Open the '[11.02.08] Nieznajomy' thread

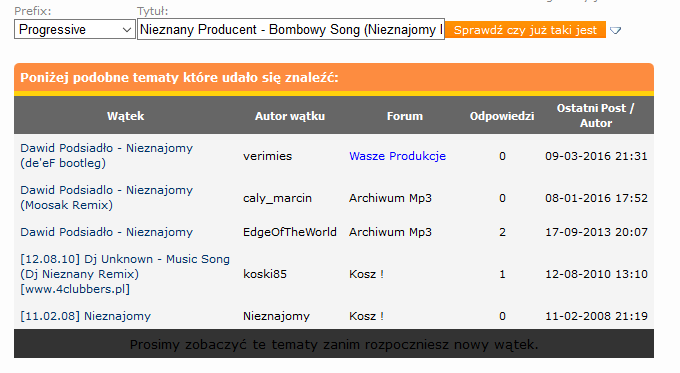coord(85,316)
